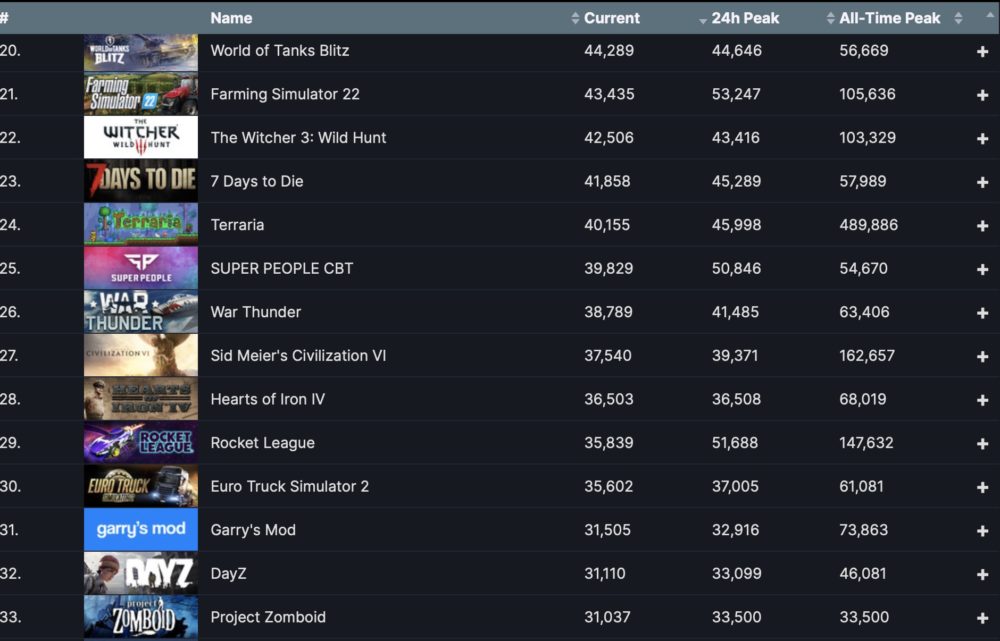This screenshot has width=1000, height=641.
Task: Open the Farming Simulator 22 link
Action: coord(285,94)
